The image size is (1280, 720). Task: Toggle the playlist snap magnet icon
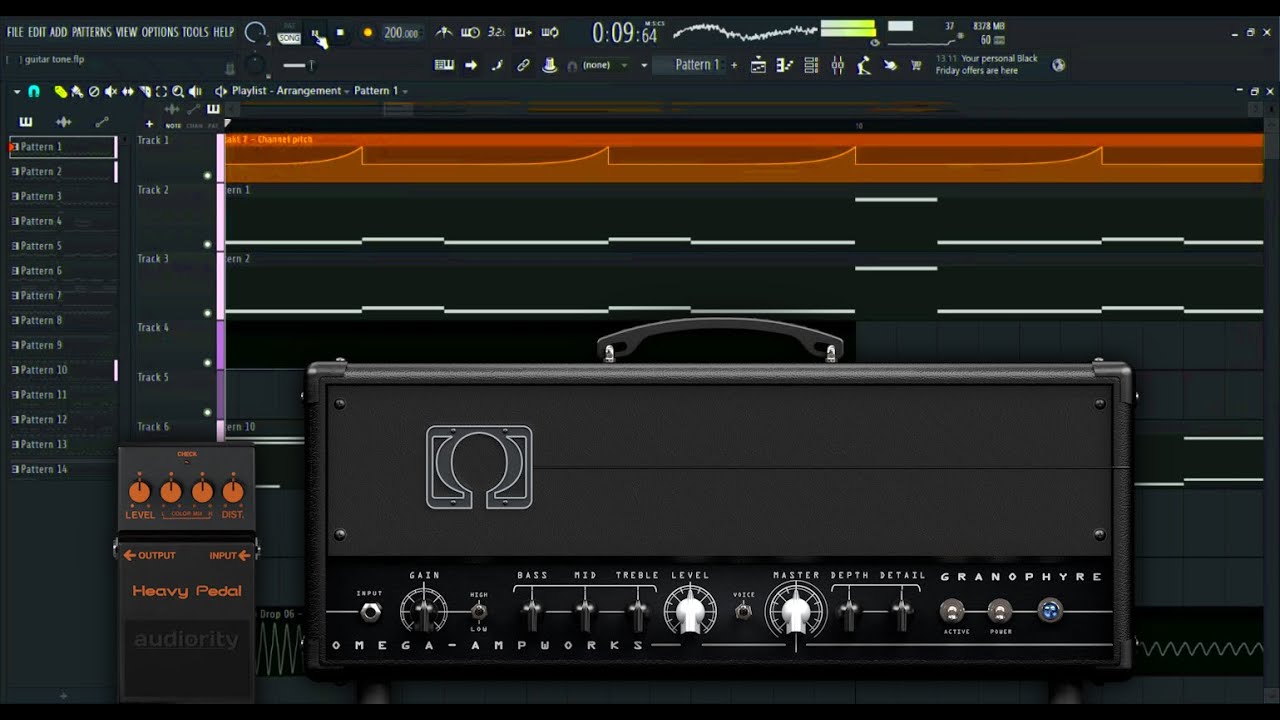(34, 91)
